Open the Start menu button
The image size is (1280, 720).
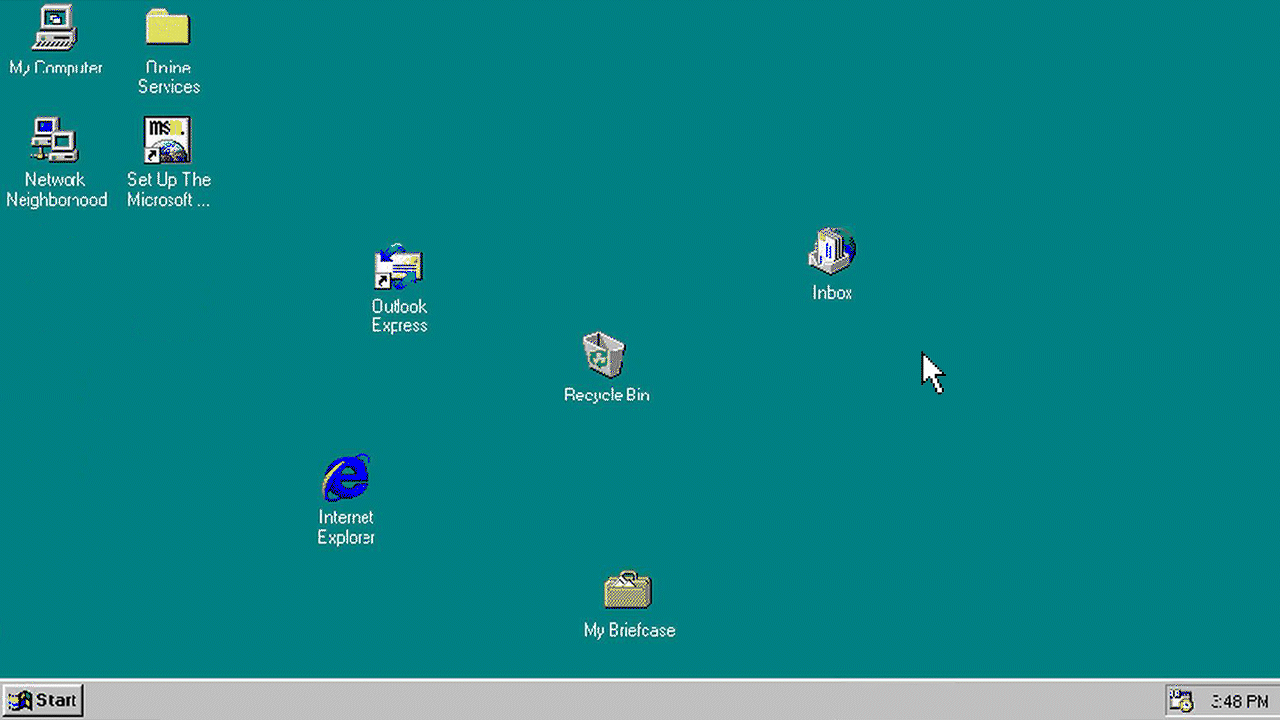coord(42,700)
